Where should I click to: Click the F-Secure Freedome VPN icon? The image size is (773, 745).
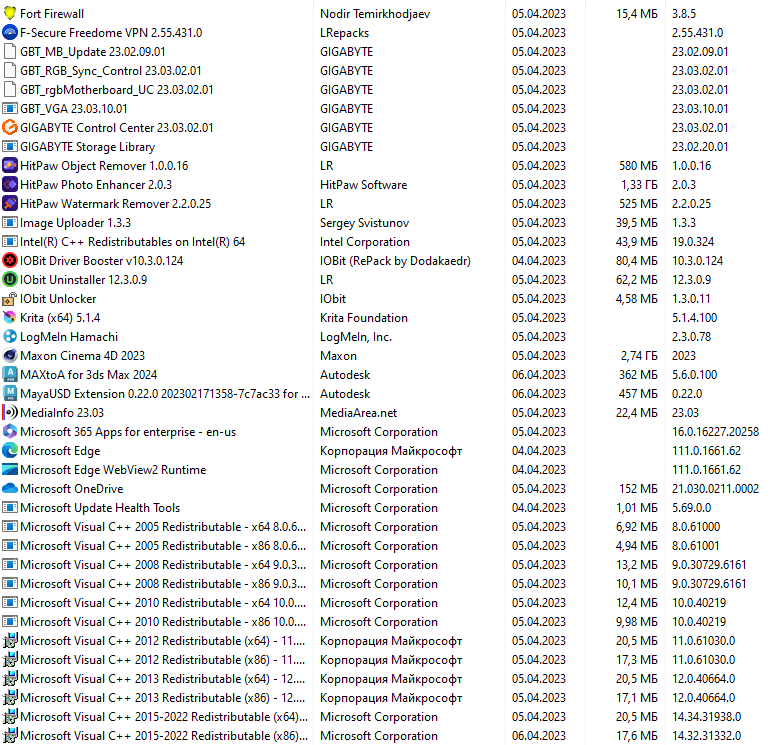pyautogui.click(x=10, y=33)
